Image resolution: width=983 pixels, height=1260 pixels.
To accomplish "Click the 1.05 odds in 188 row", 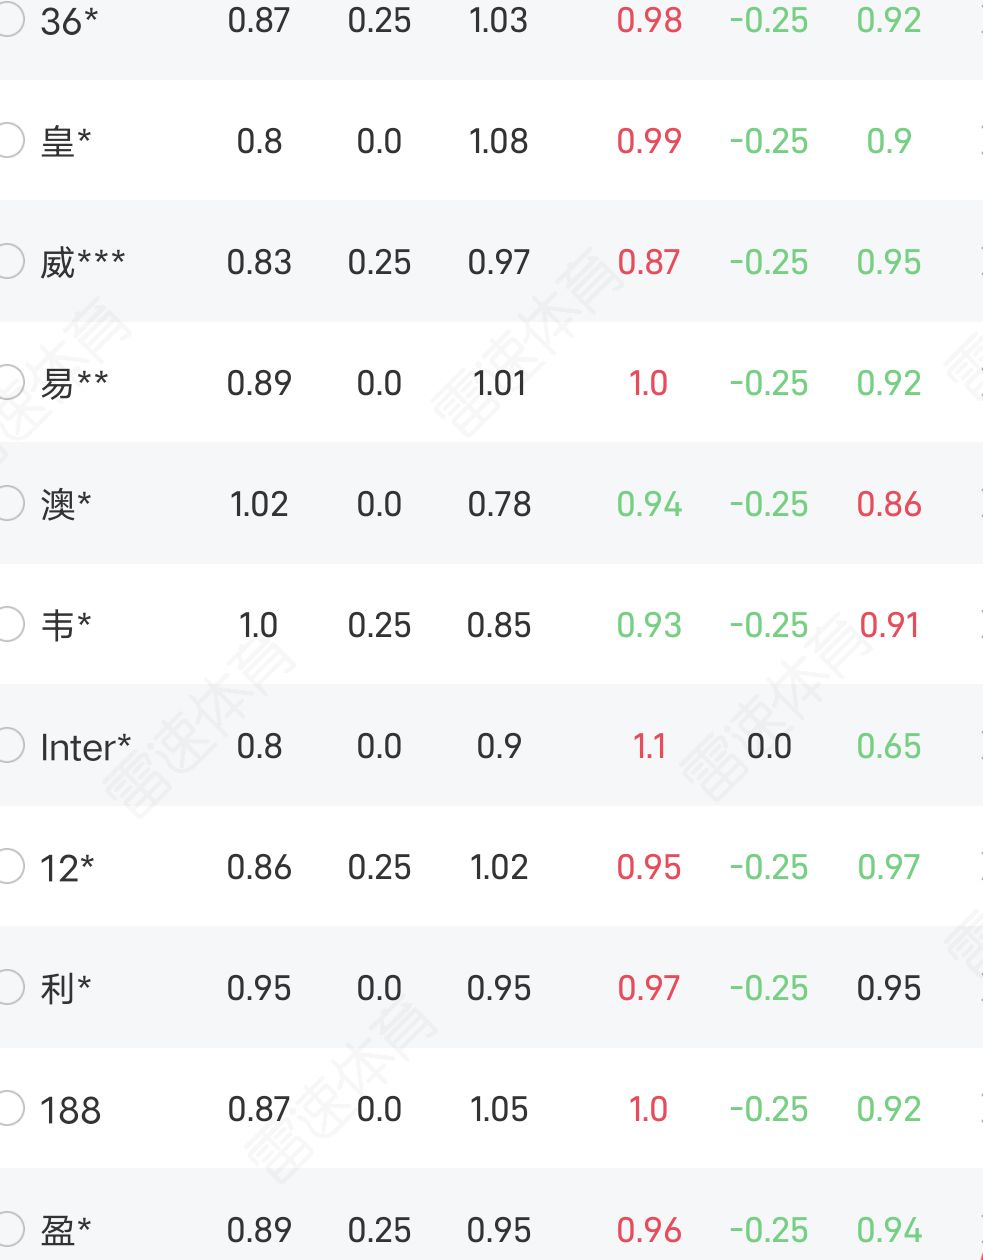I will pos(498,1109).
